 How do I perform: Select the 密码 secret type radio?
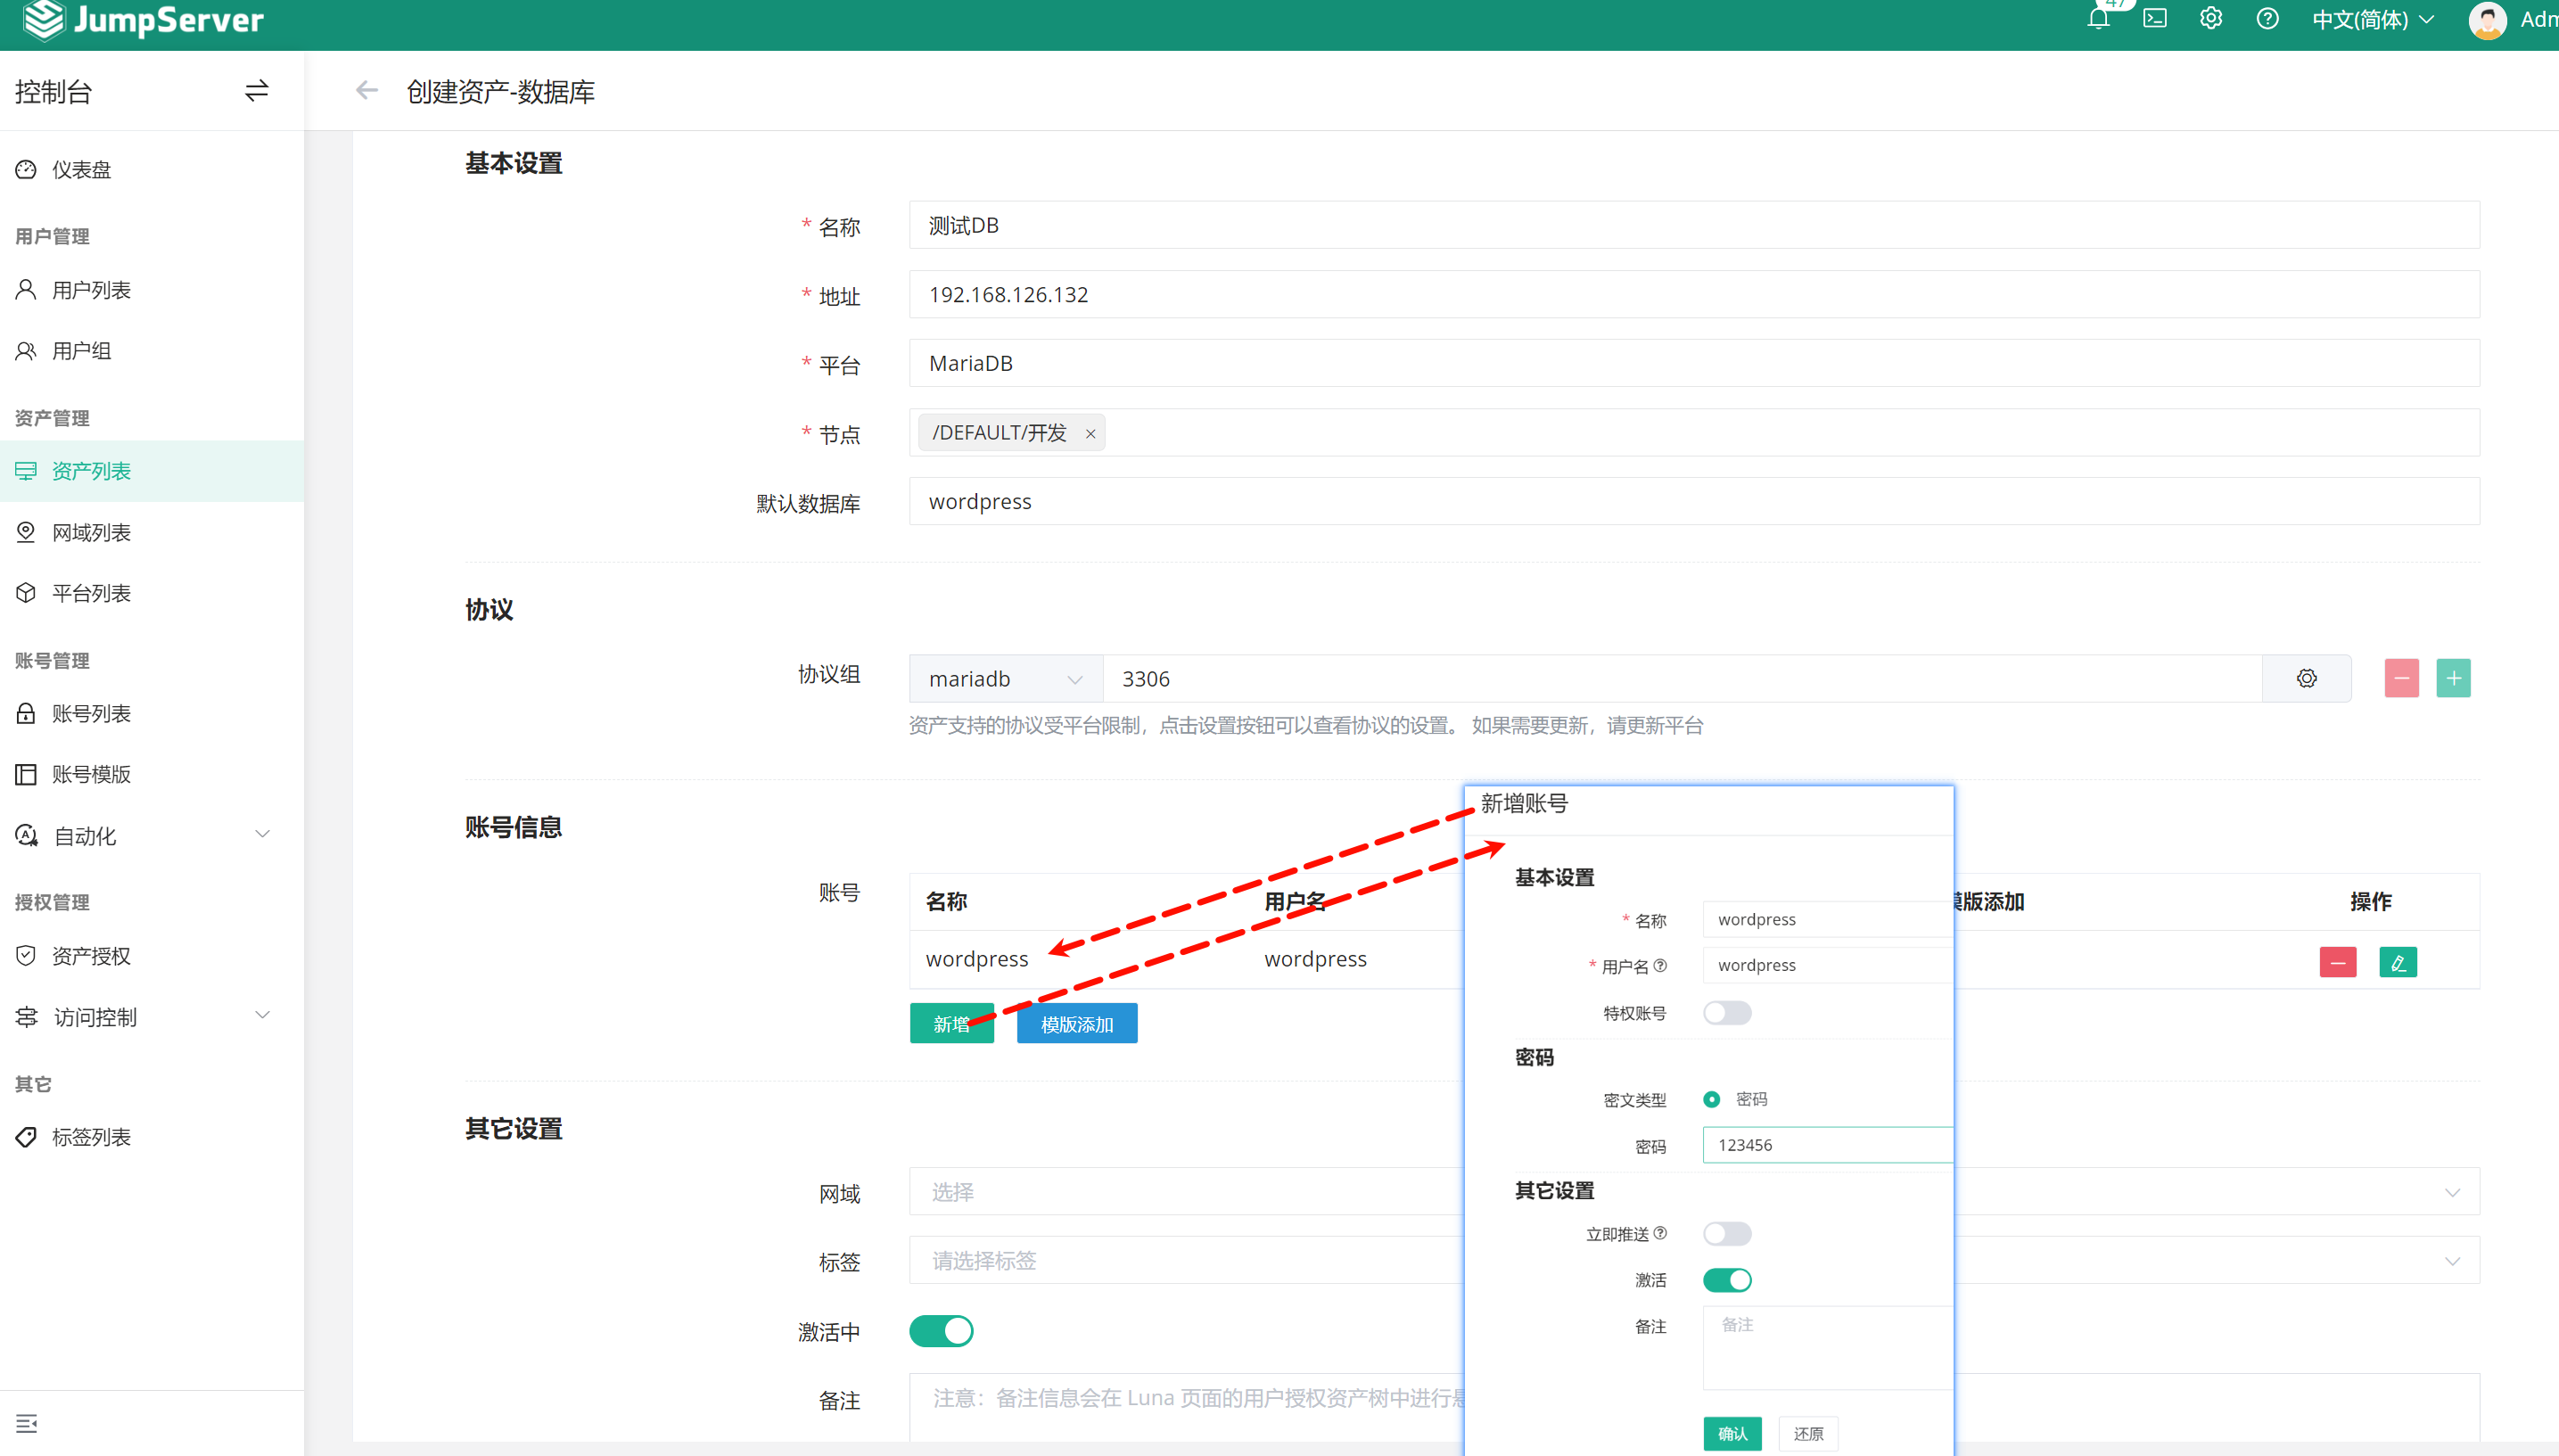[x=1711, y=1099]
